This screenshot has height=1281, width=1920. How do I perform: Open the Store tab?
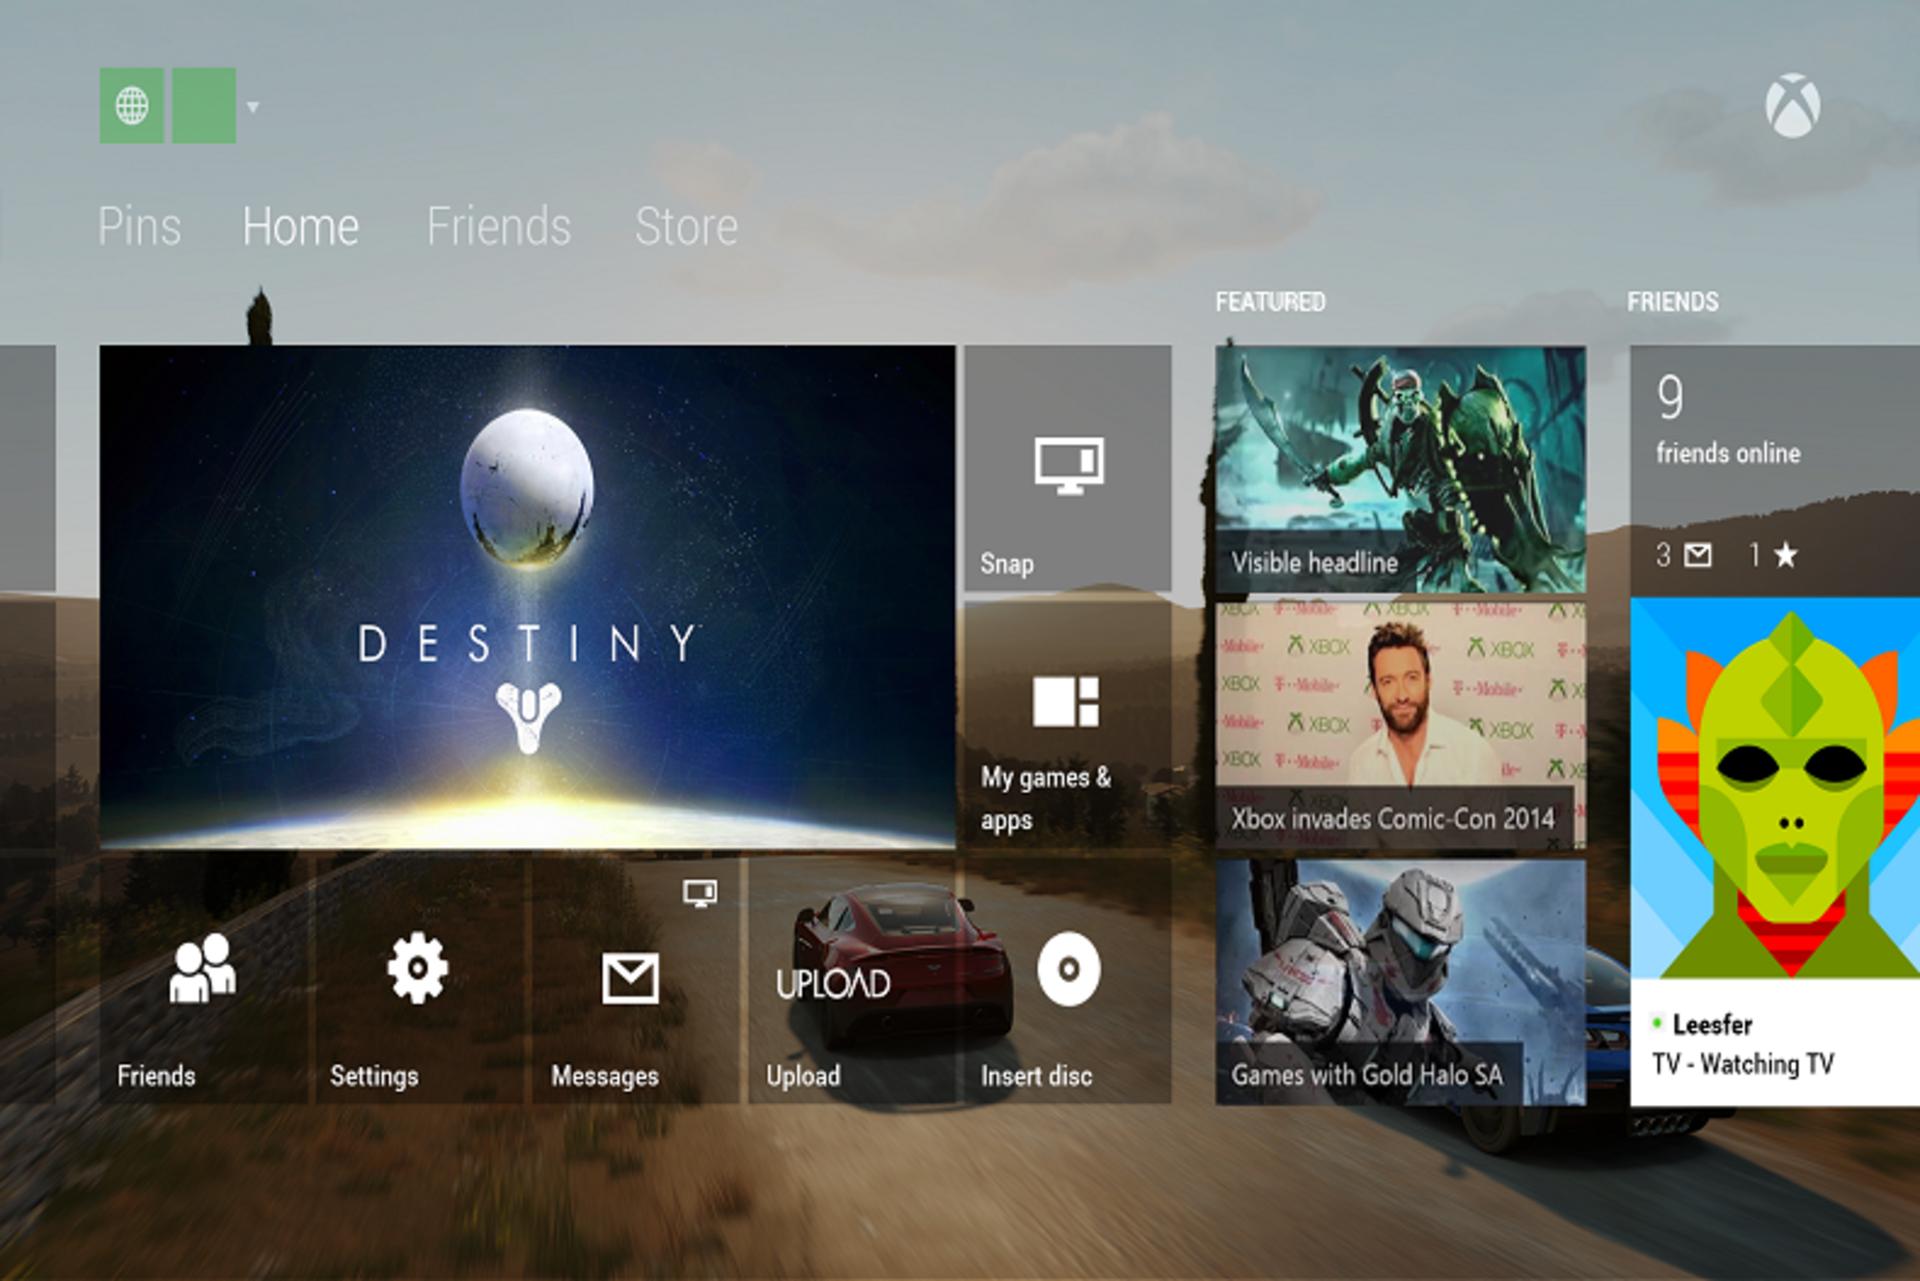686,226
